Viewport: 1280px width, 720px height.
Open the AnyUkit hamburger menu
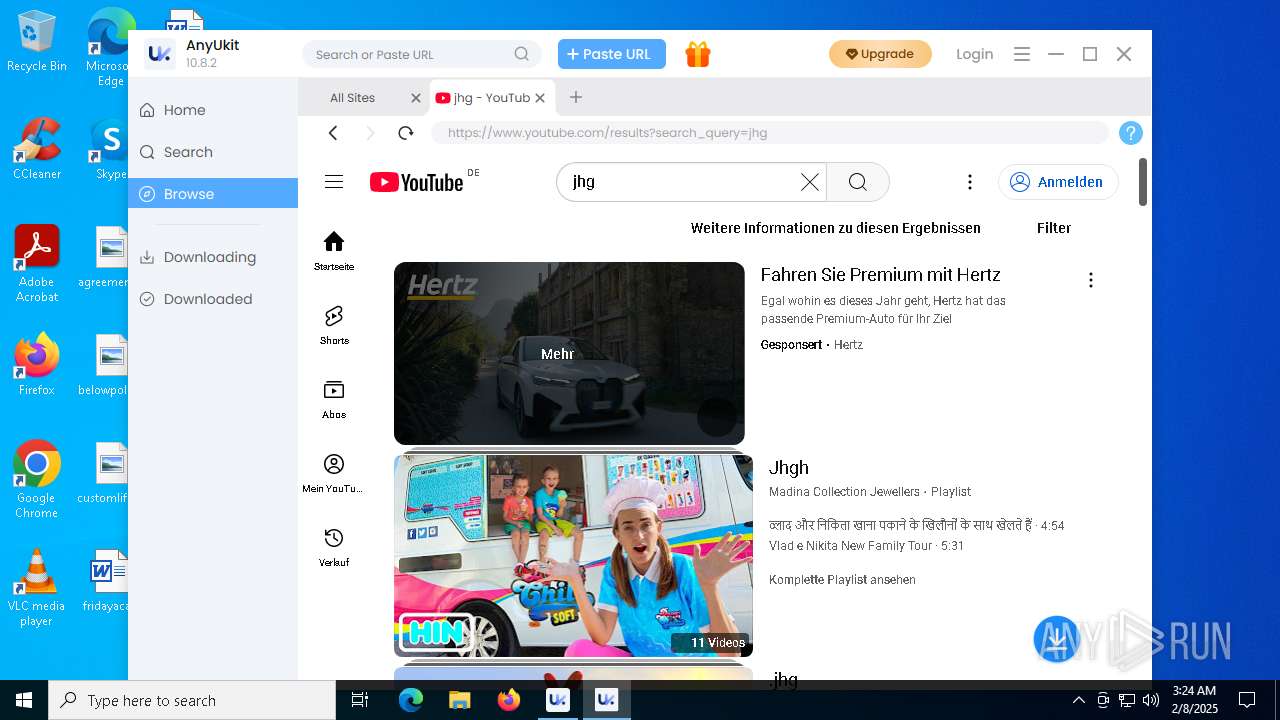[x=1021, y=54]
